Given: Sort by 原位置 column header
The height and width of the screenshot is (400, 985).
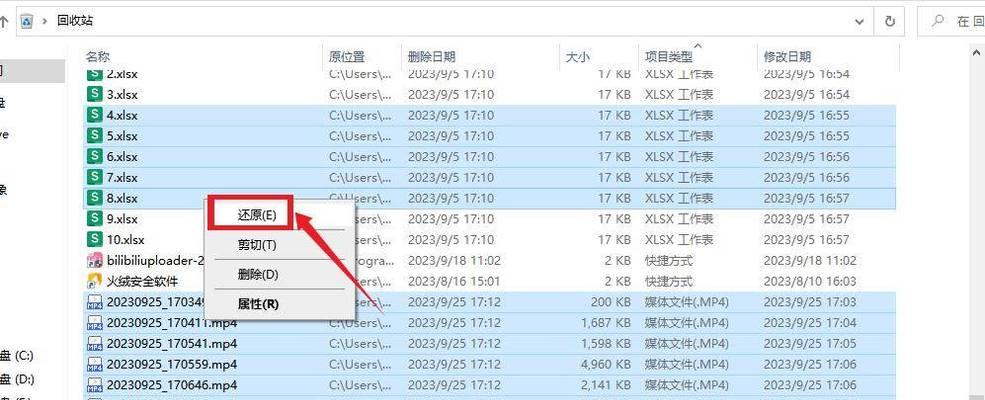Looking at the screenshot, I should pos(347,57).
